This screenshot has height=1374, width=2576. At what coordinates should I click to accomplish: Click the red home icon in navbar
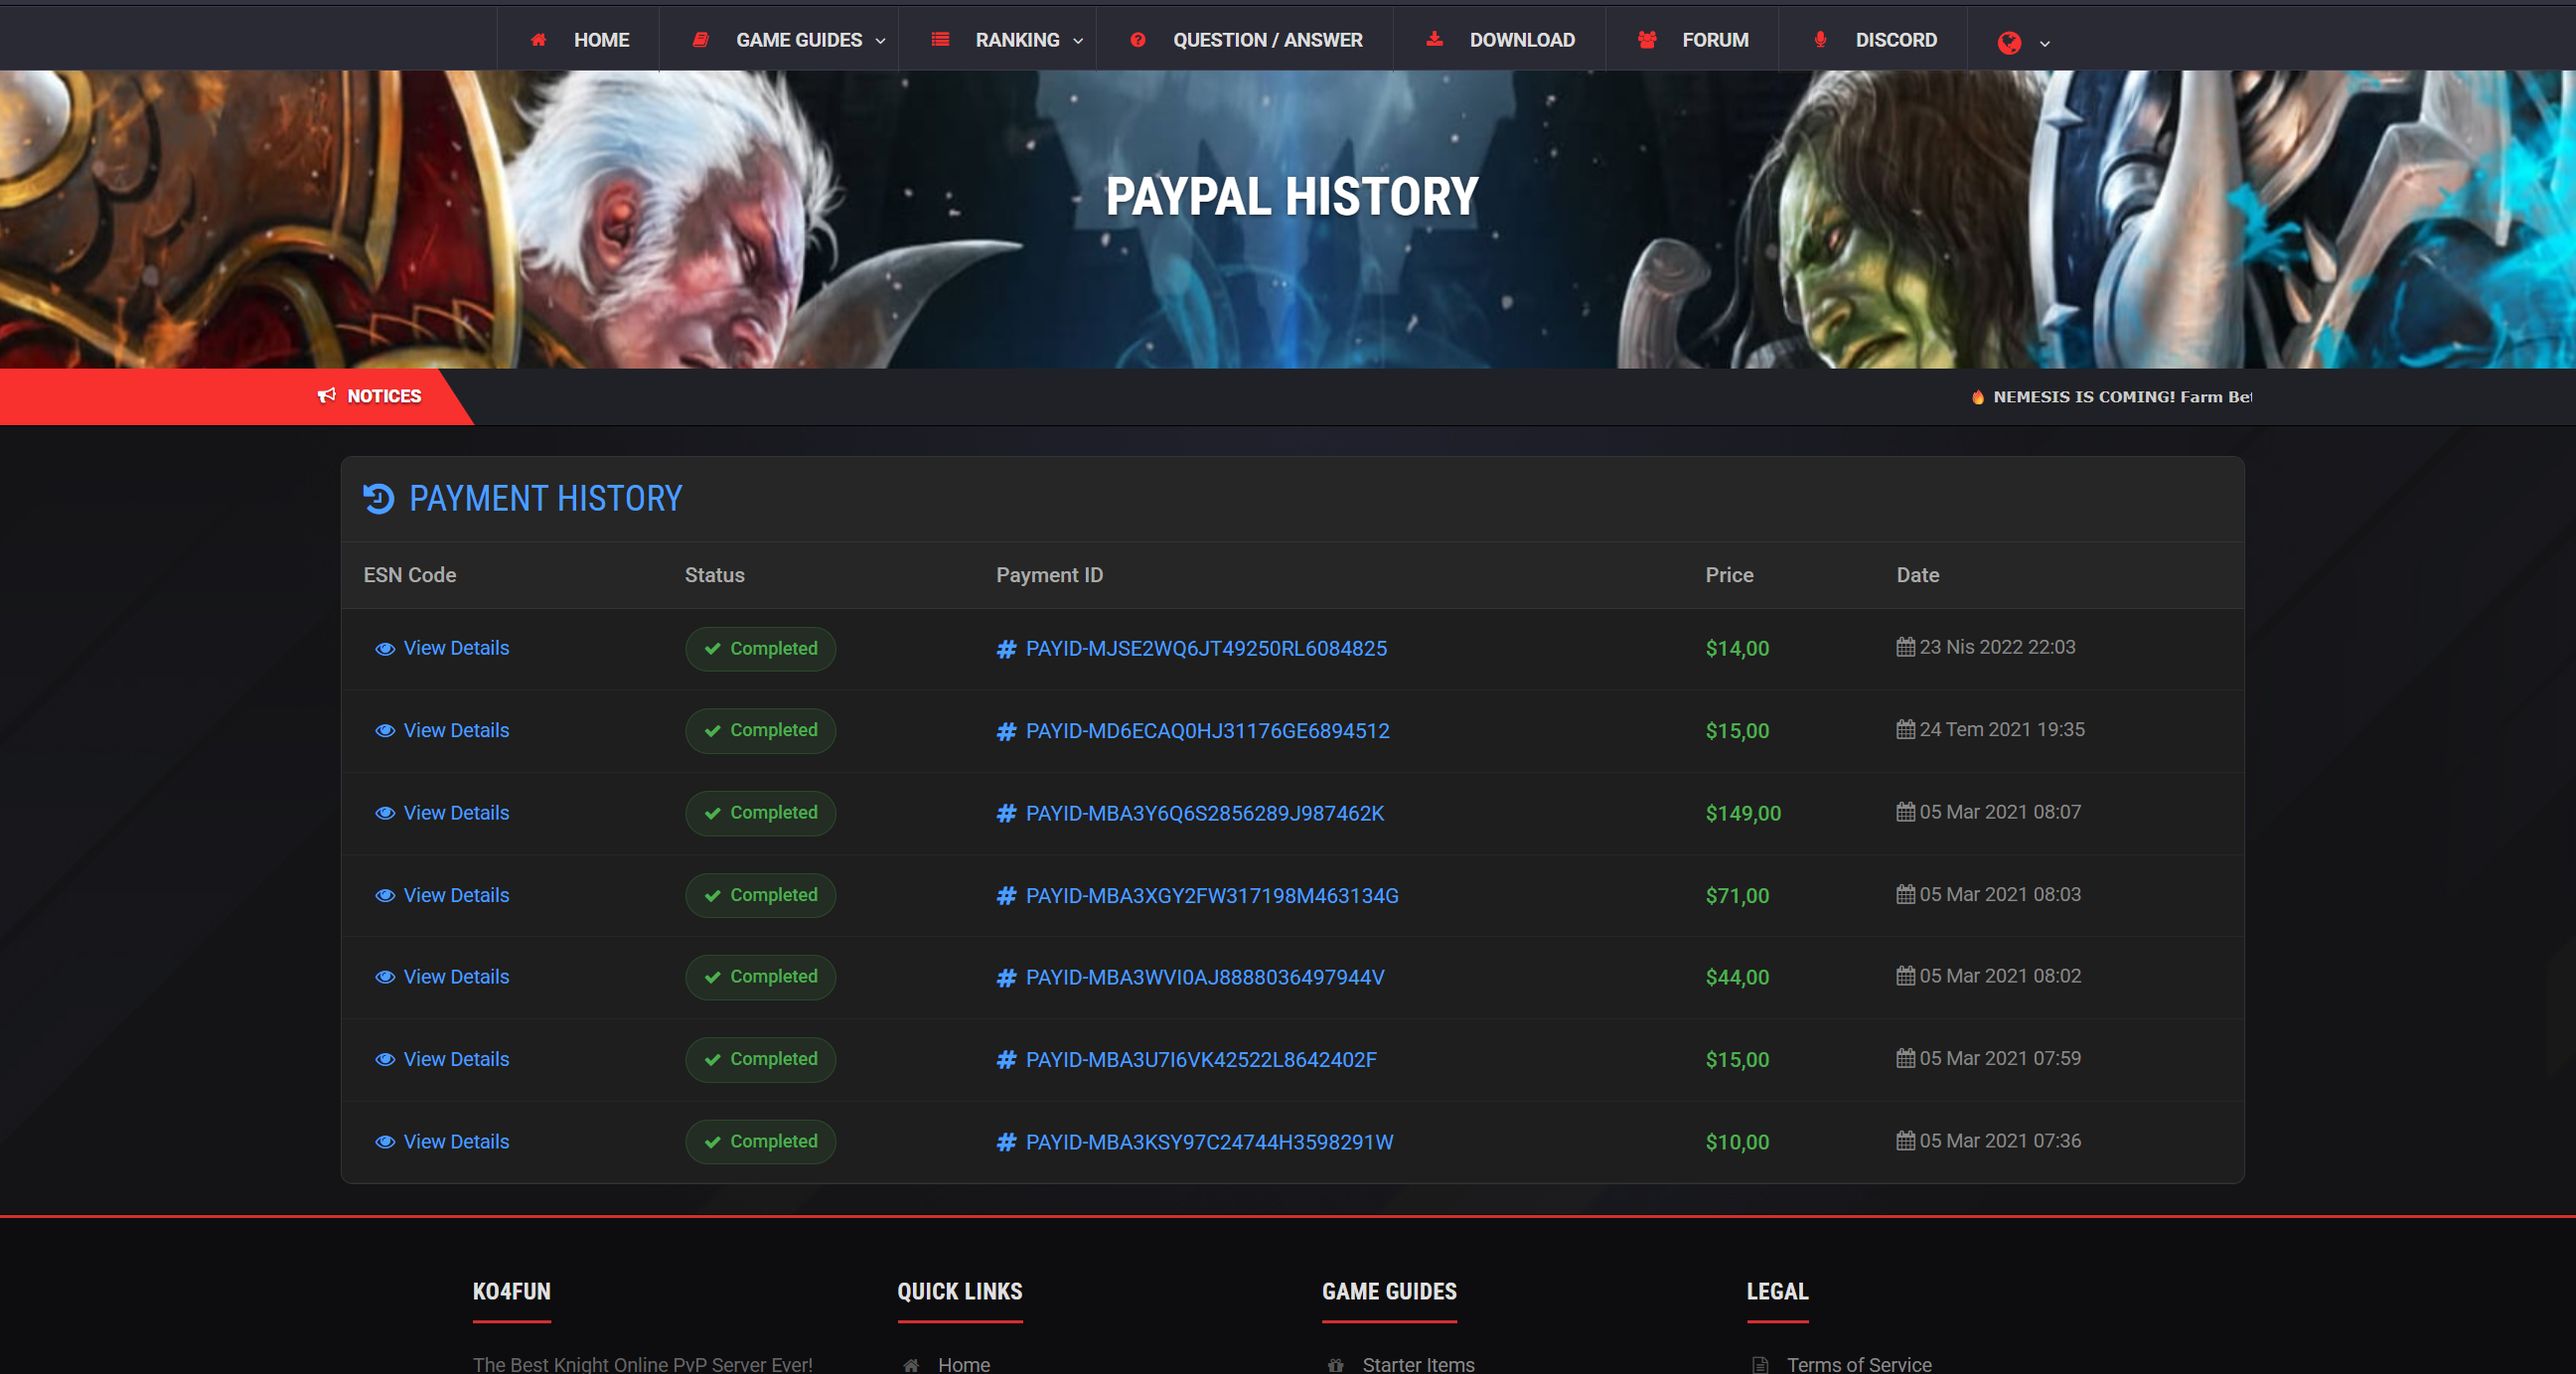538,40
